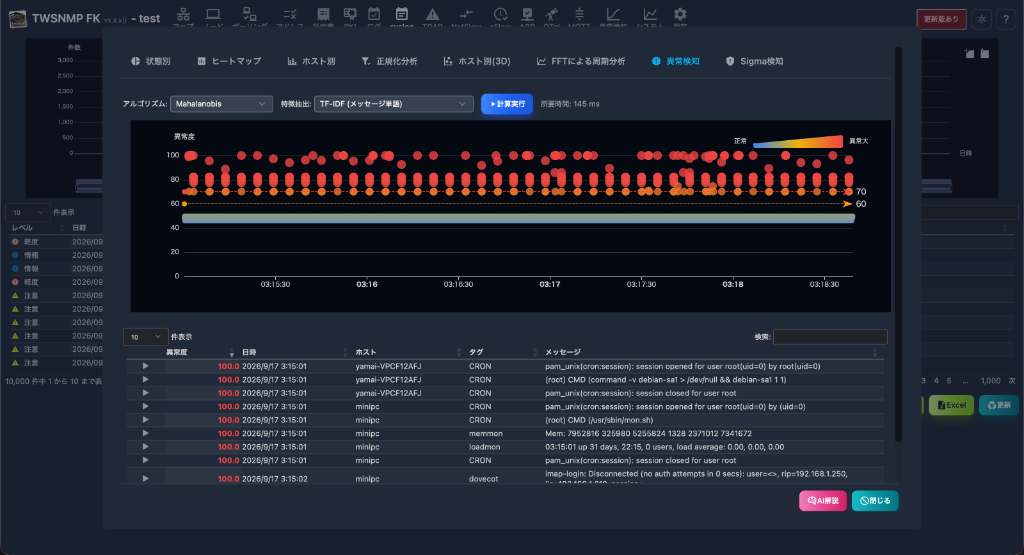This screenshot has width=1024, height=555.
Task: Click the second chart tool icon in background
Action: tap(985, 54)
